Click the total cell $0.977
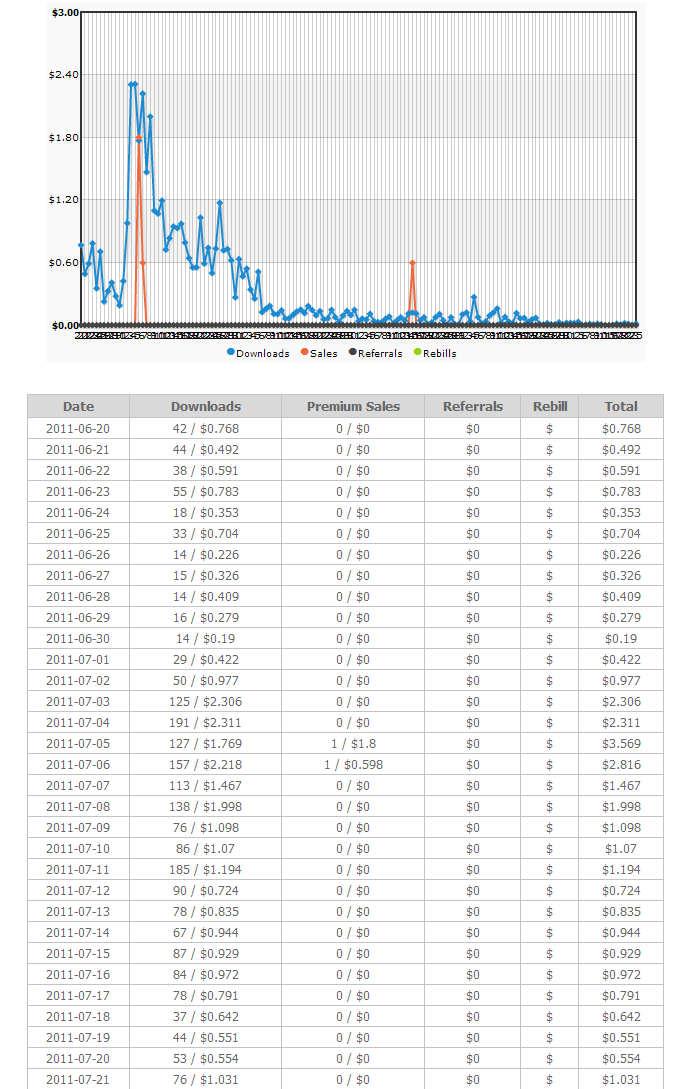 [621, 681]
